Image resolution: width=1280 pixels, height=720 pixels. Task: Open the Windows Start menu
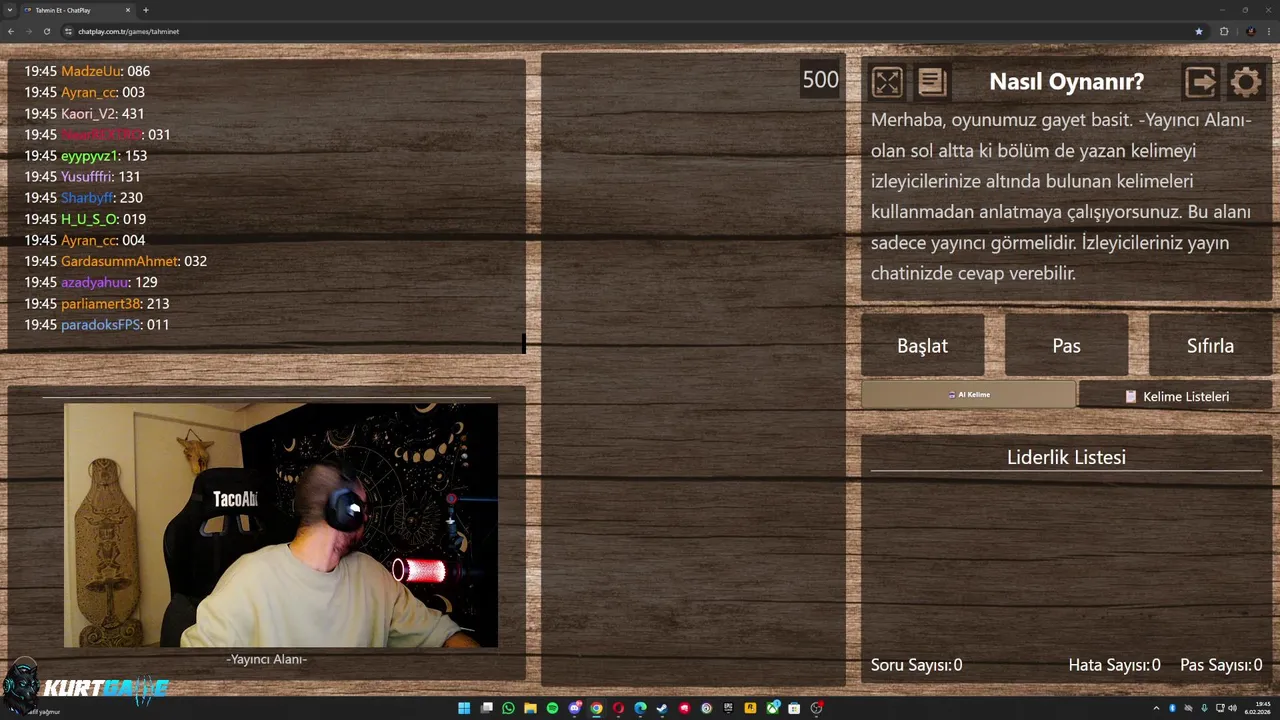pos(464,708)
